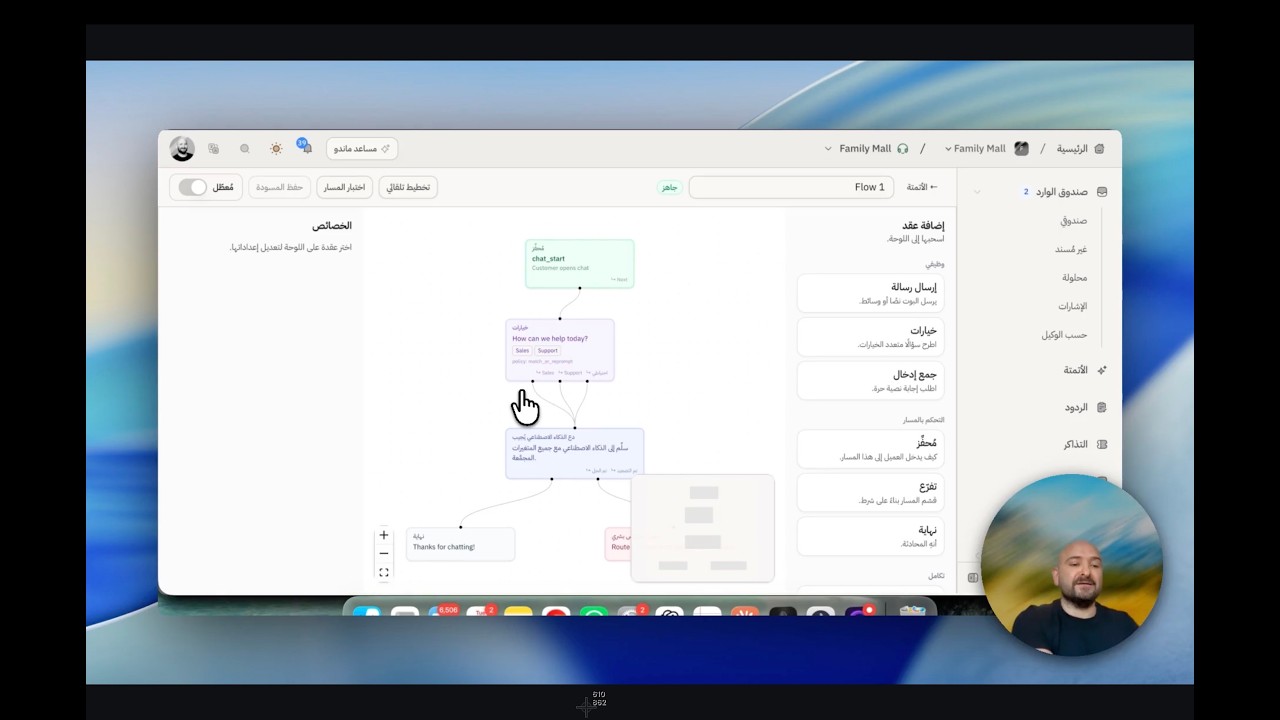Select the AI handoff node on the canvas
The width and height of the screenshot is (1280, 720).
(575, 454)
